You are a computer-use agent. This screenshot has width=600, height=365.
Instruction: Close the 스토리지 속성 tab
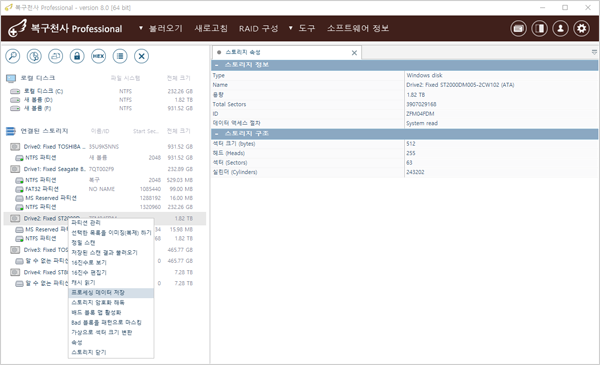coord(354,53)
